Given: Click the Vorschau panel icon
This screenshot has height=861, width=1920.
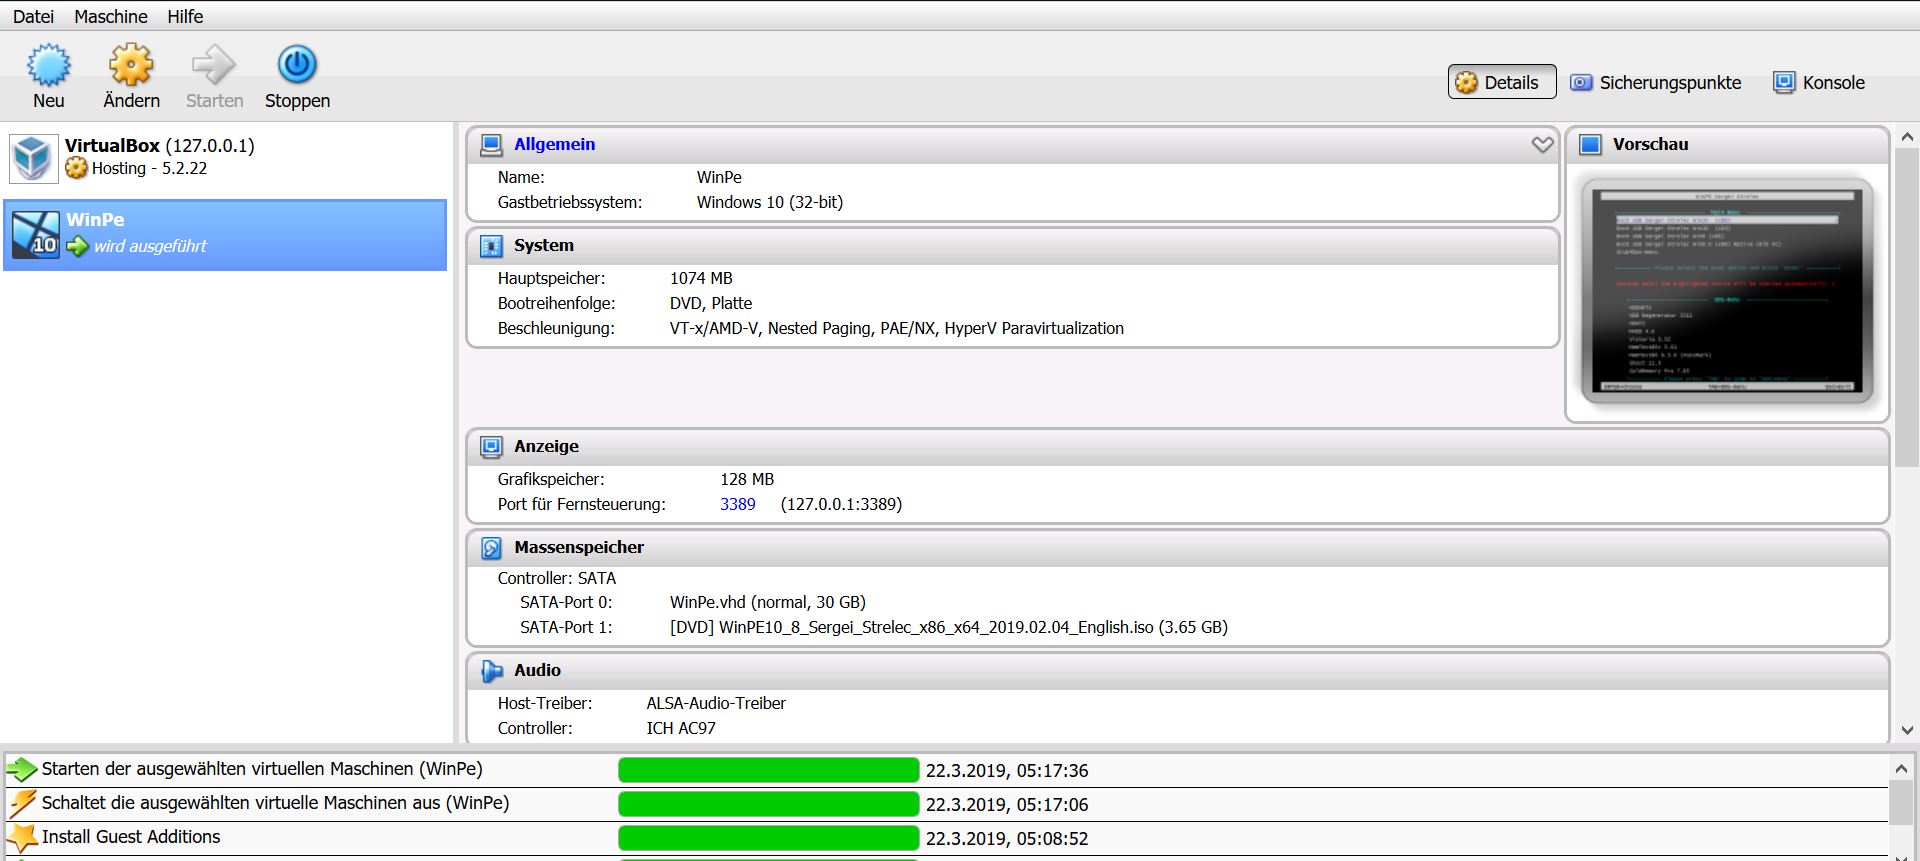Looking at the screenshot, I should point(1590,145).
